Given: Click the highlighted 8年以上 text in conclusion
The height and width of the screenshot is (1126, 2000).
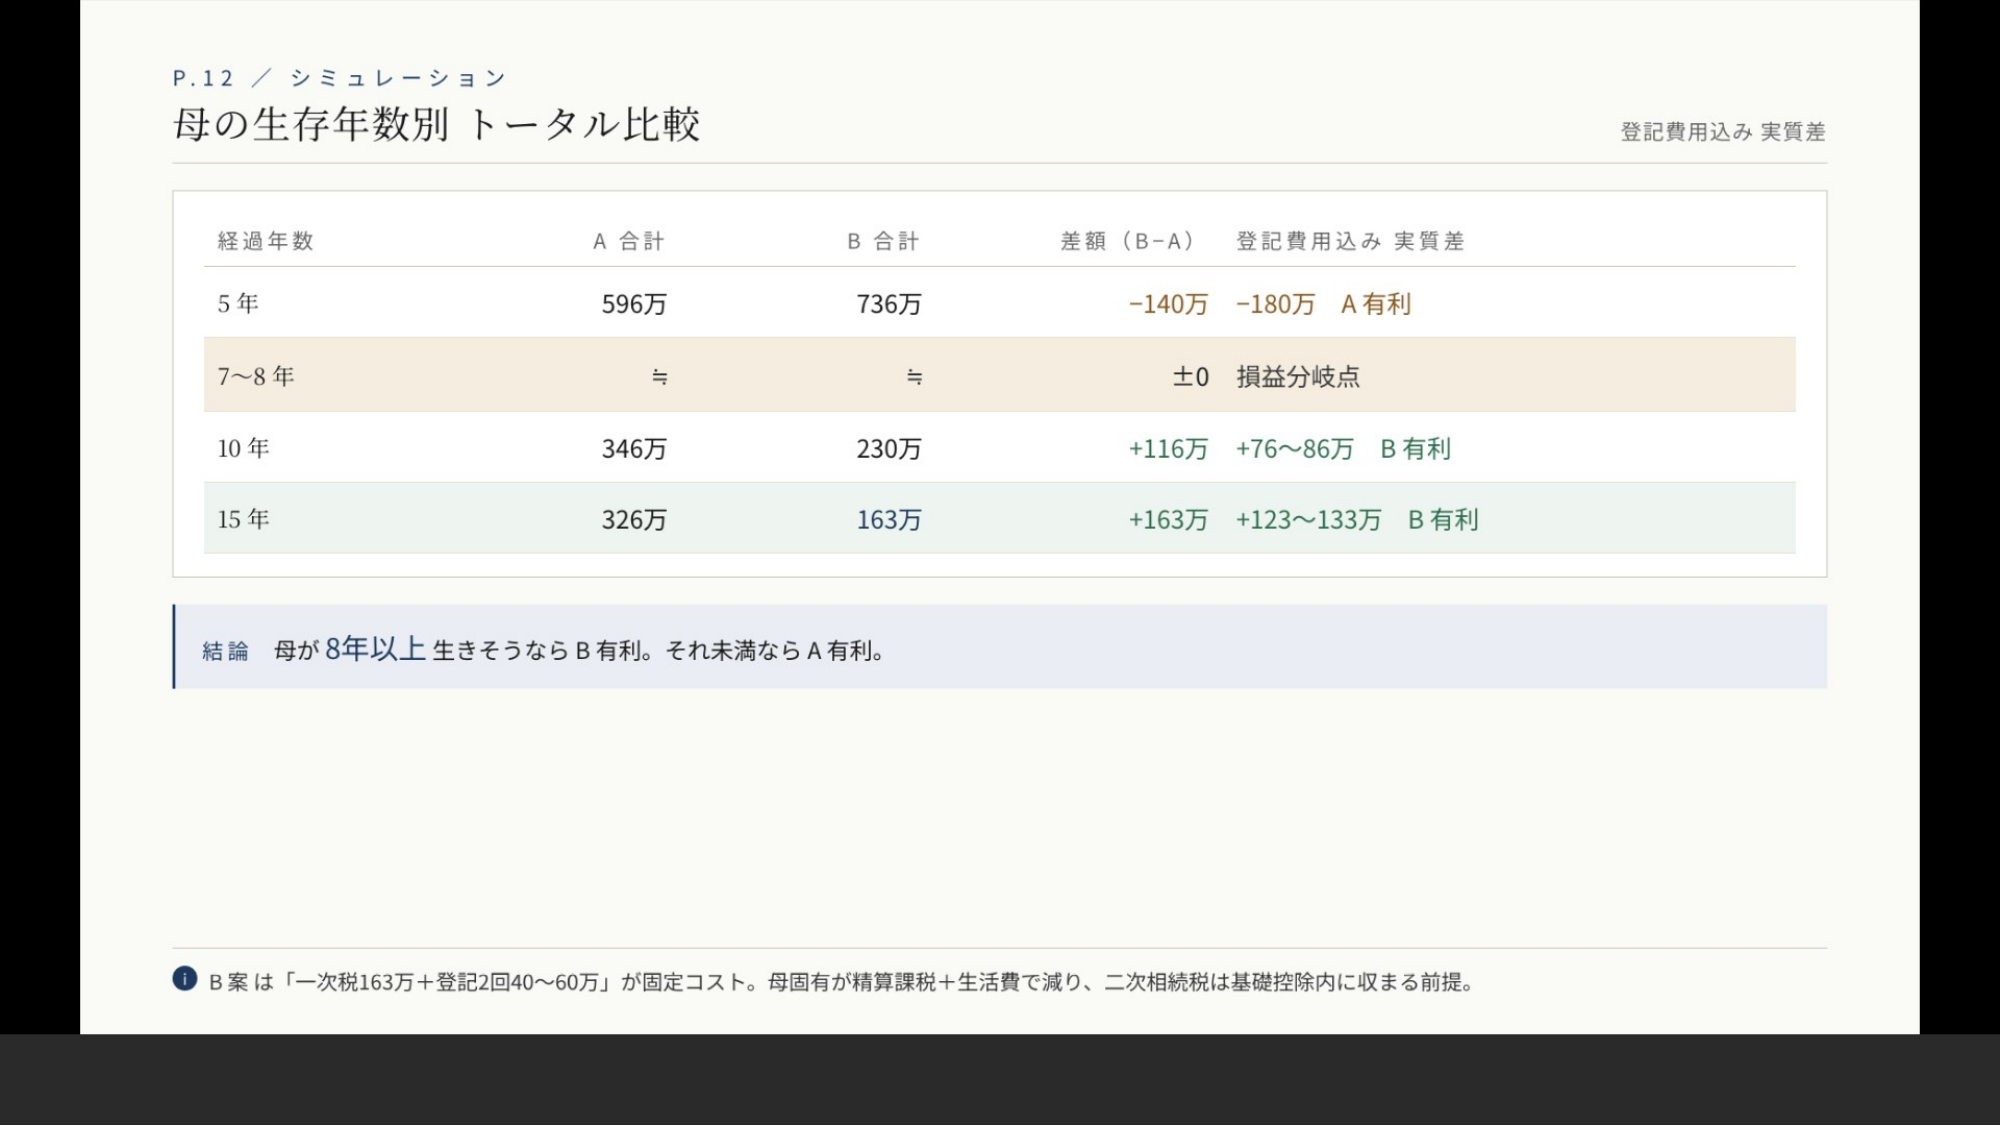Looking at the screenshot, I should [376, 649].
